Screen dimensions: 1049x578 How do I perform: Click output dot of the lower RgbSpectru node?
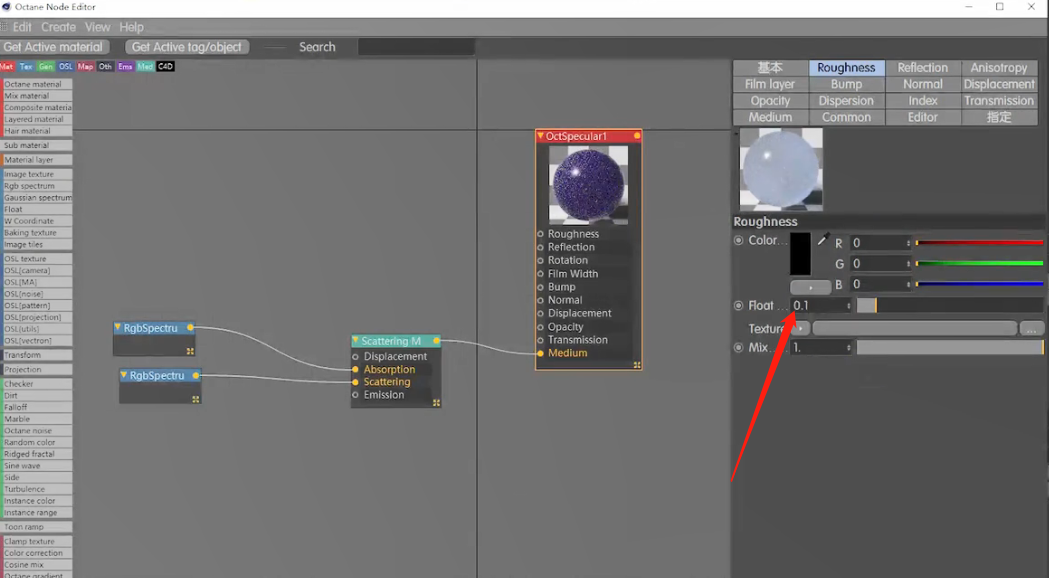pyautogui.click(x=196, y=375)
